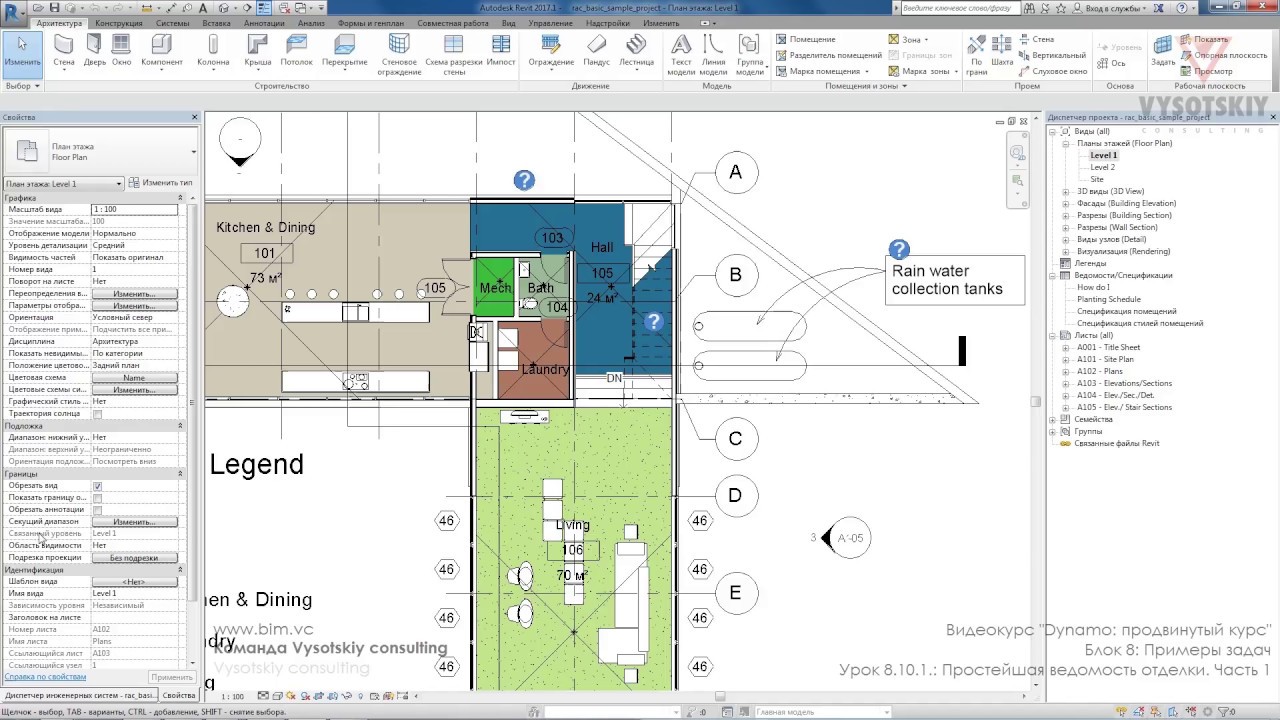Open the floor plan type selector dropdown
The image size is (1280, 720).
[101, 152]
